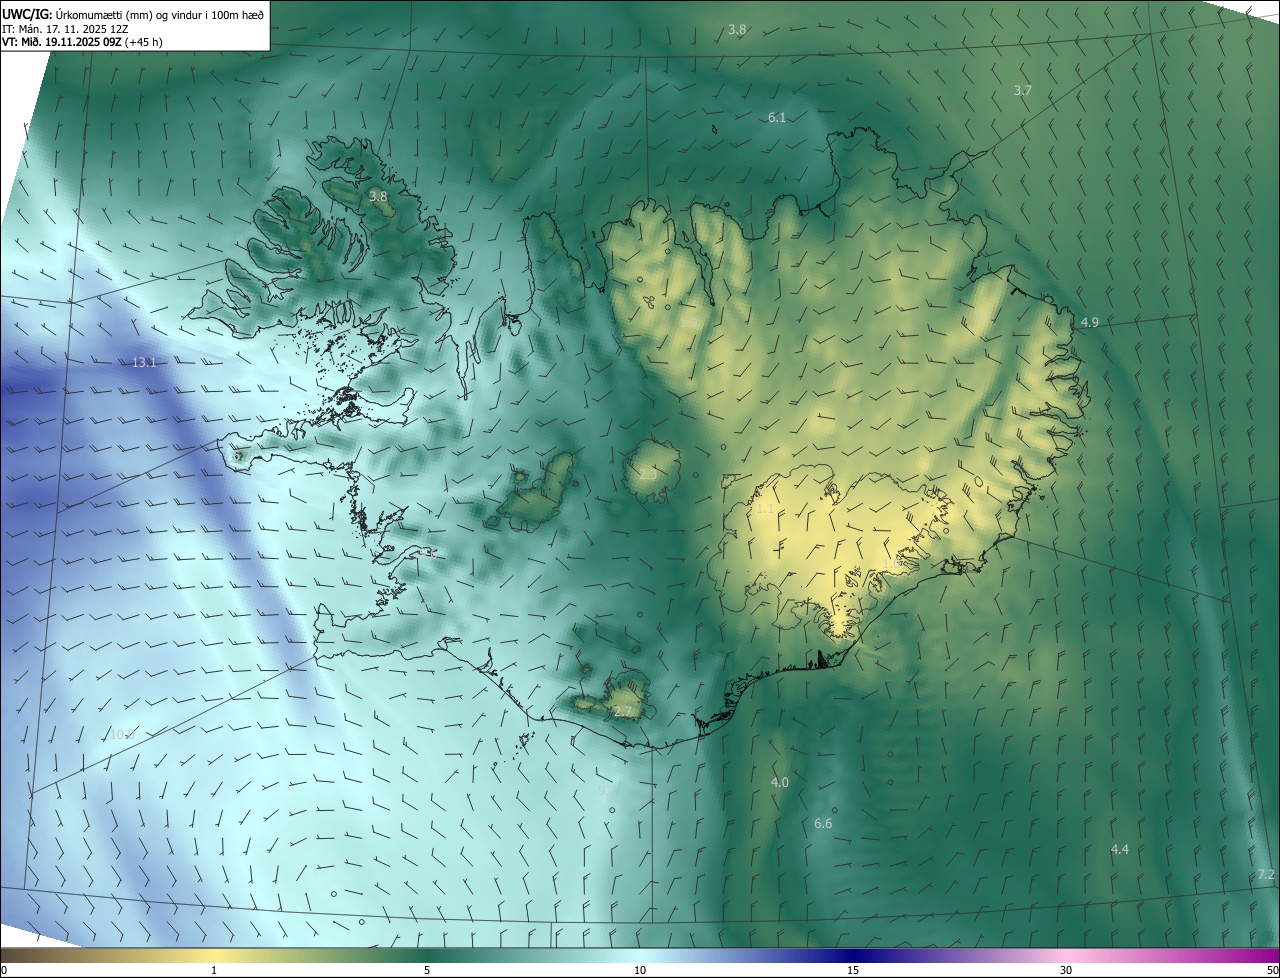This screenshot has width=1280, height=978.
Task: Click the 3.7 value in the northeast sea
Action: coord(1022,91)
